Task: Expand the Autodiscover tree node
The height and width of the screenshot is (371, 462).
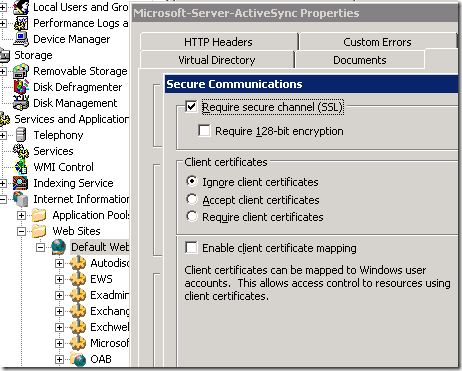Action: tap(59, 263)
